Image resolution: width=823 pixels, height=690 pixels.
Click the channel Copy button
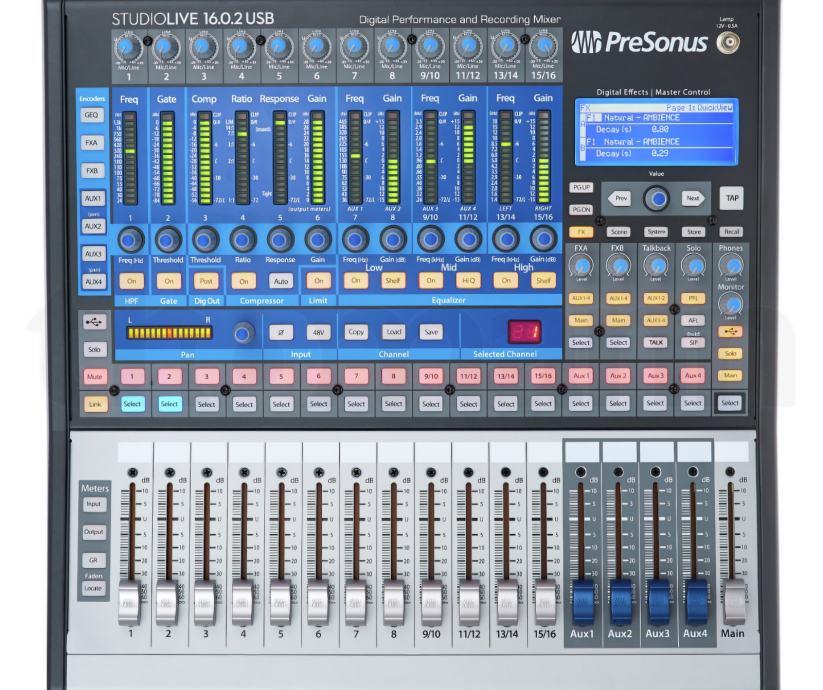click(x=356, y=332)
